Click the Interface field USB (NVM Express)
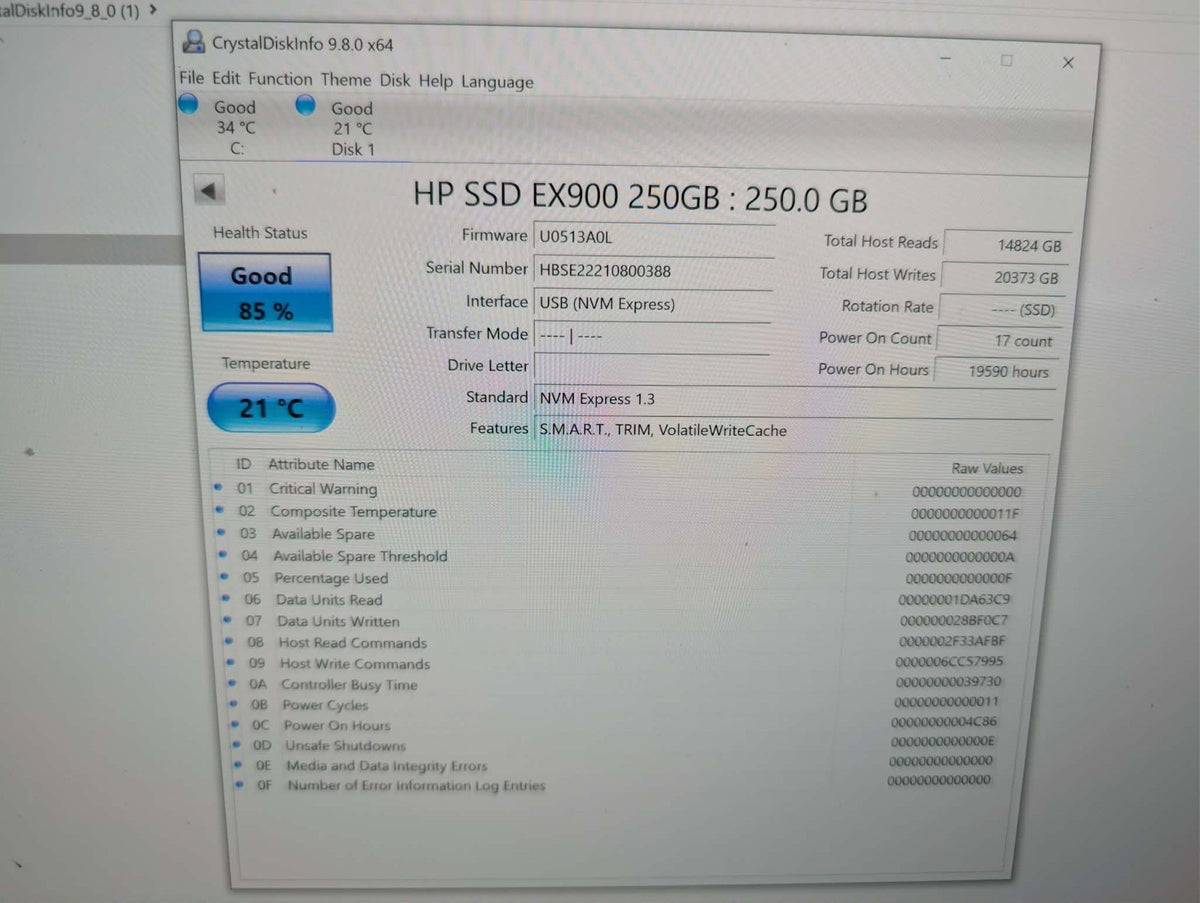 click(x=653, y=304)
